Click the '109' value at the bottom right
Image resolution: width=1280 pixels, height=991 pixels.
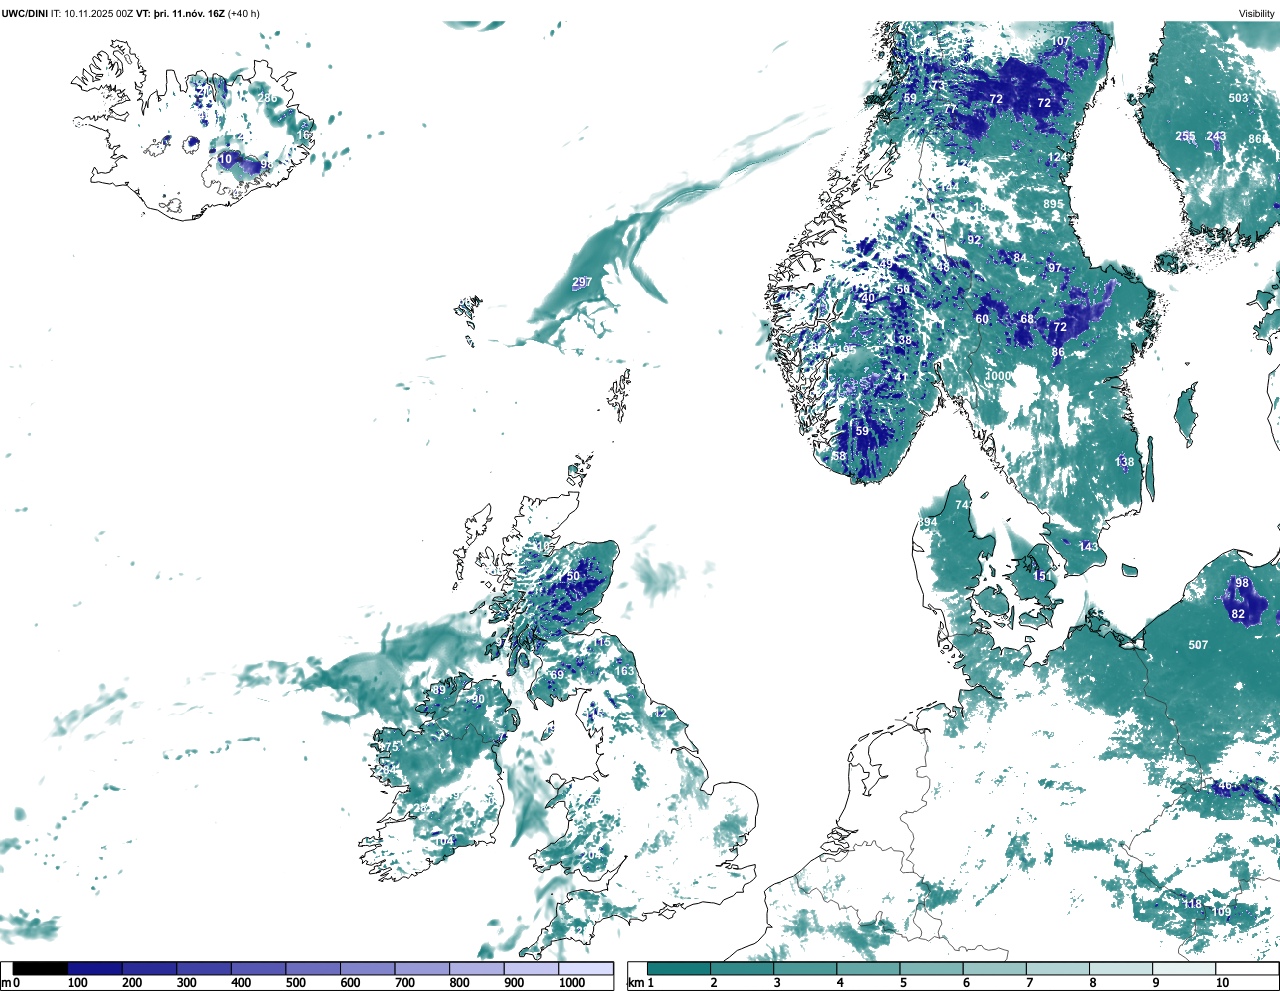tap(1221, 911)
